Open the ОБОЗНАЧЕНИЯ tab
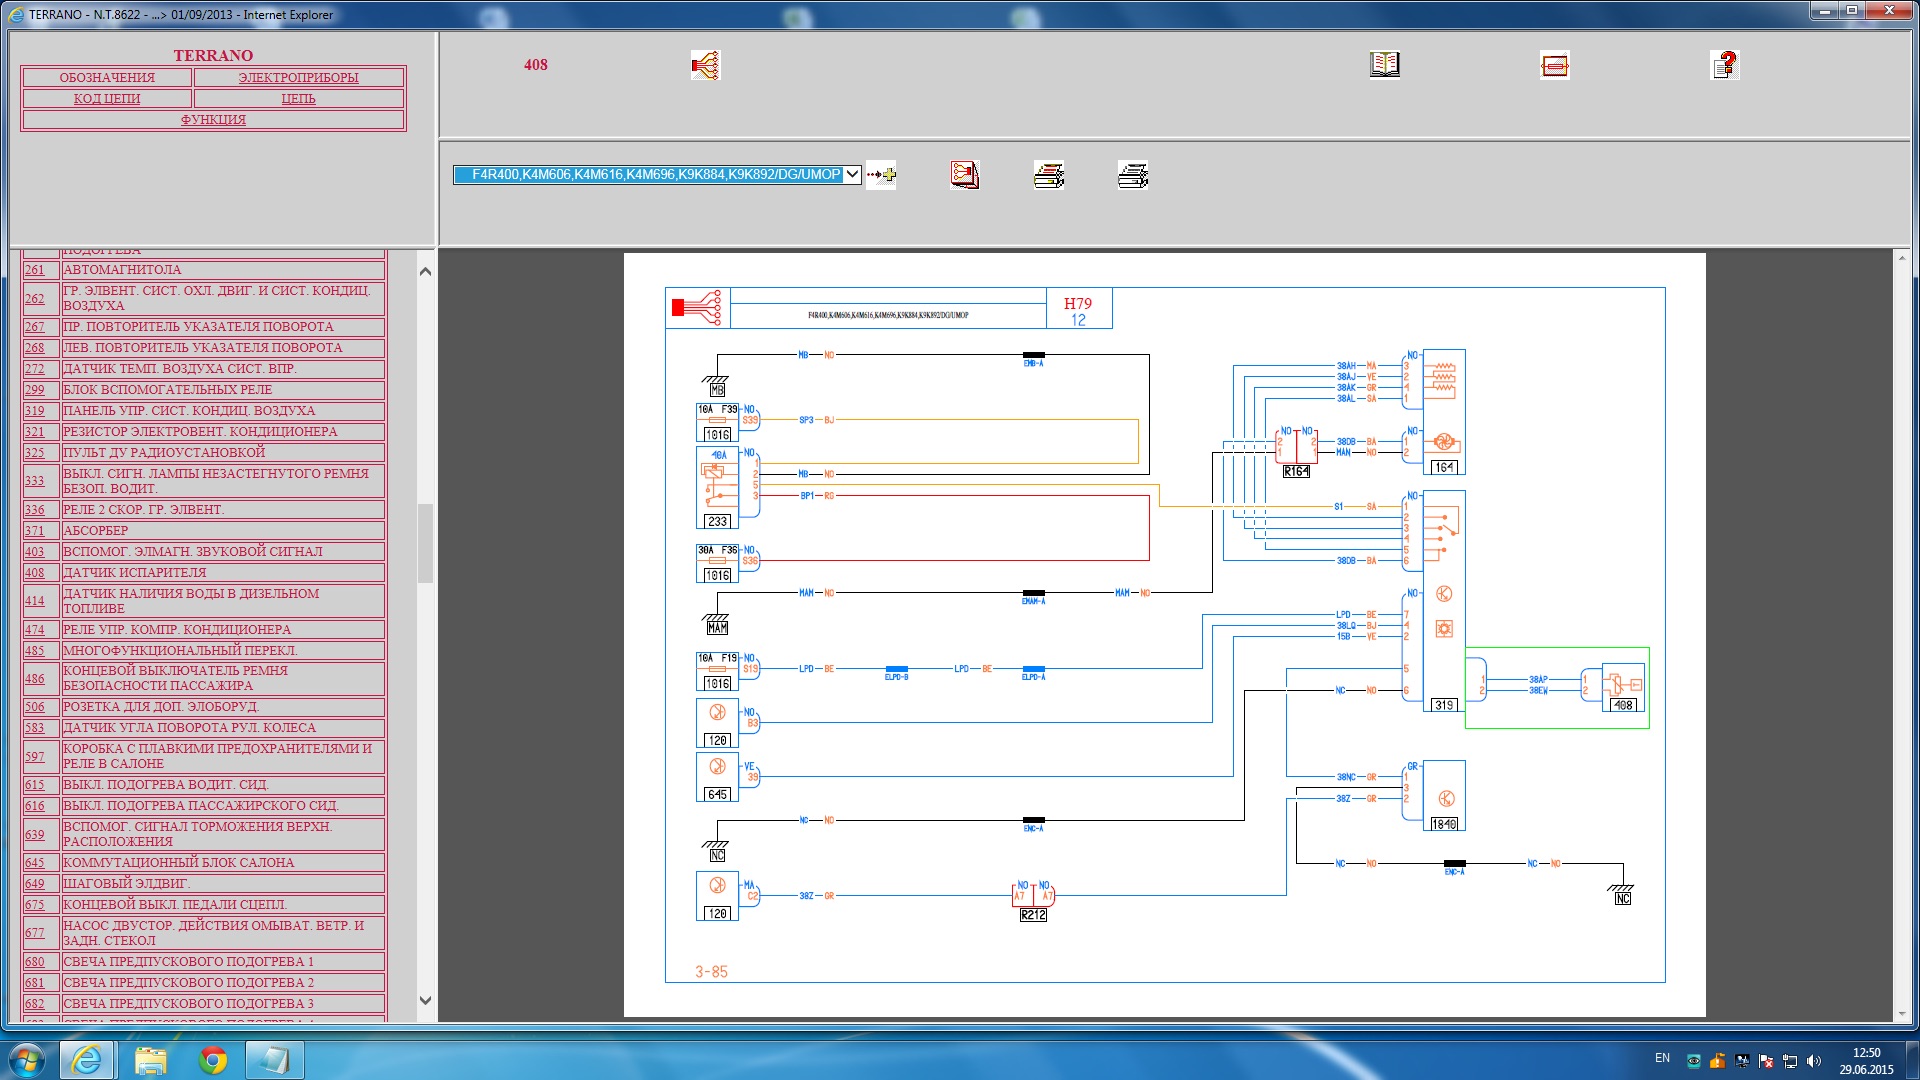 click(x=107, y=77)
